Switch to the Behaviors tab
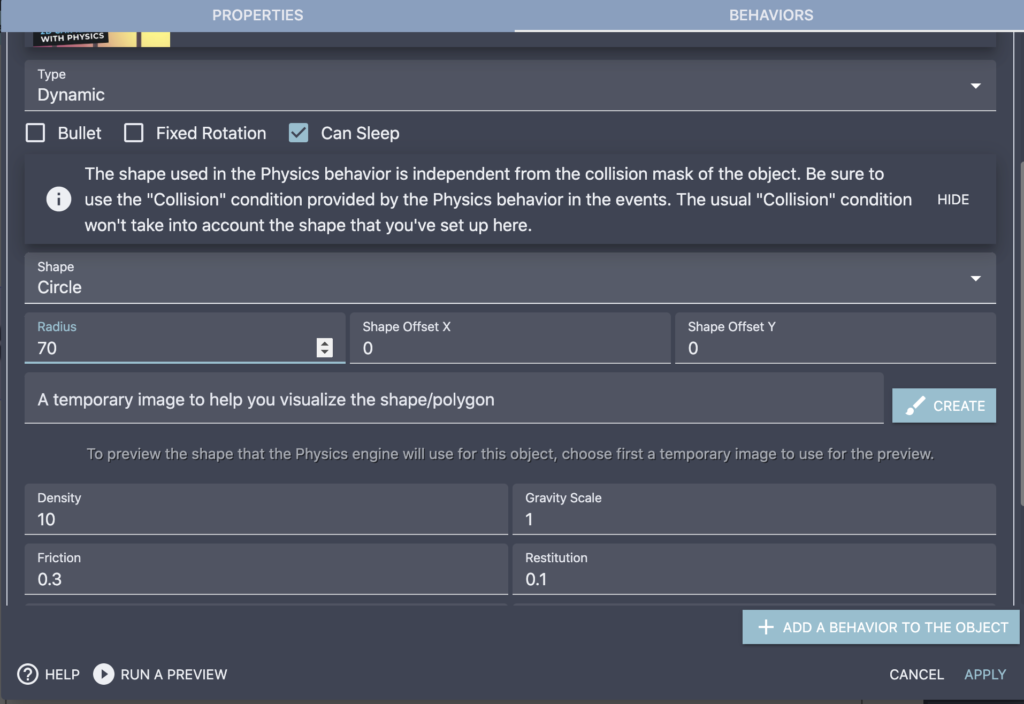This screenshot has width=1024, height=704. click(771, 15)
